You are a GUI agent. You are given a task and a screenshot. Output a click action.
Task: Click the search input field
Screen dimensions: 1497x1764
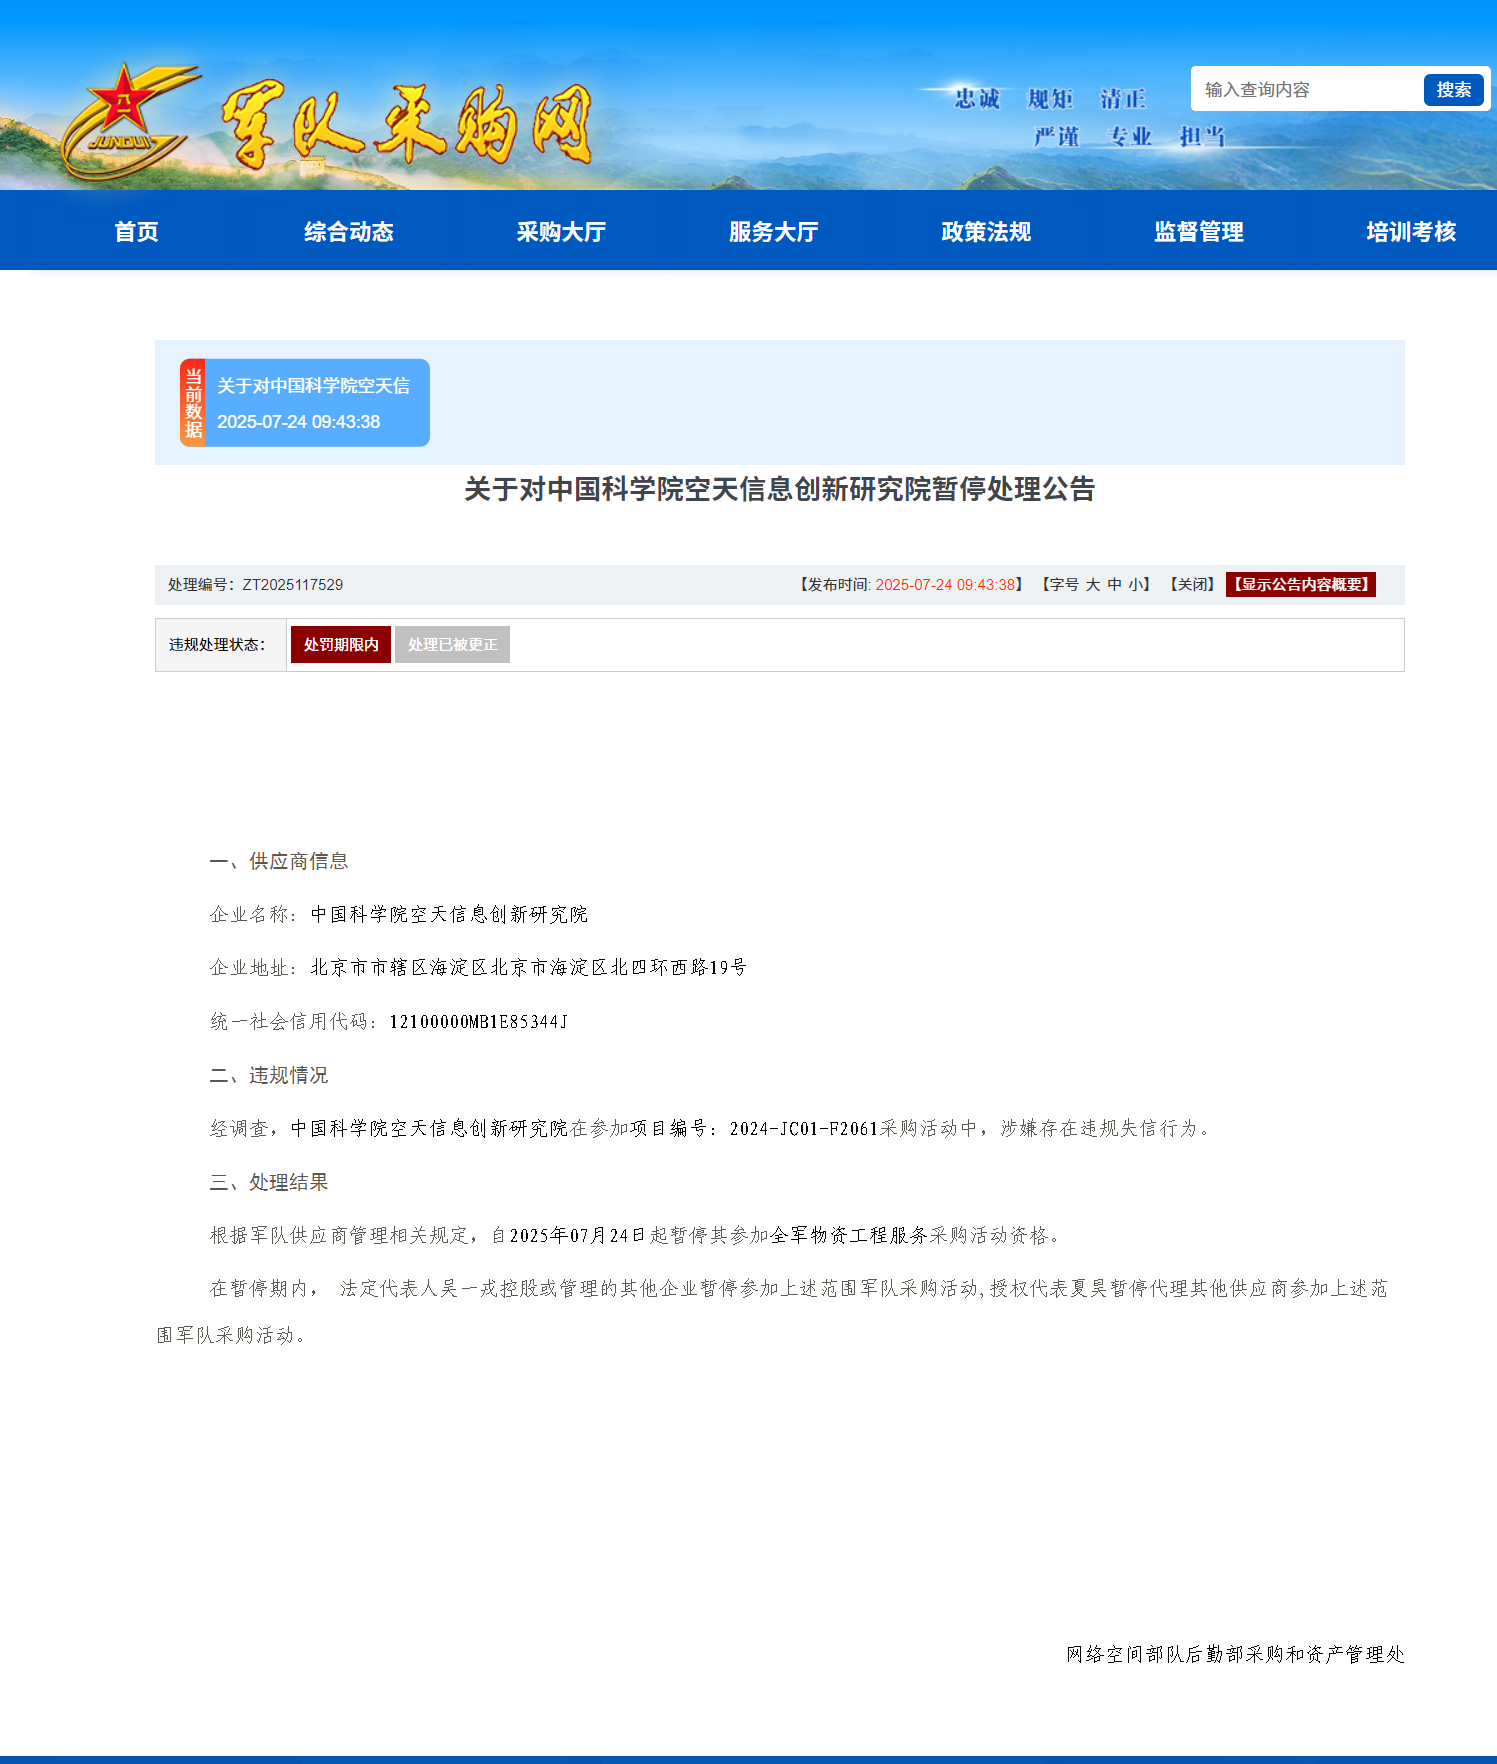coord(1308,90)
